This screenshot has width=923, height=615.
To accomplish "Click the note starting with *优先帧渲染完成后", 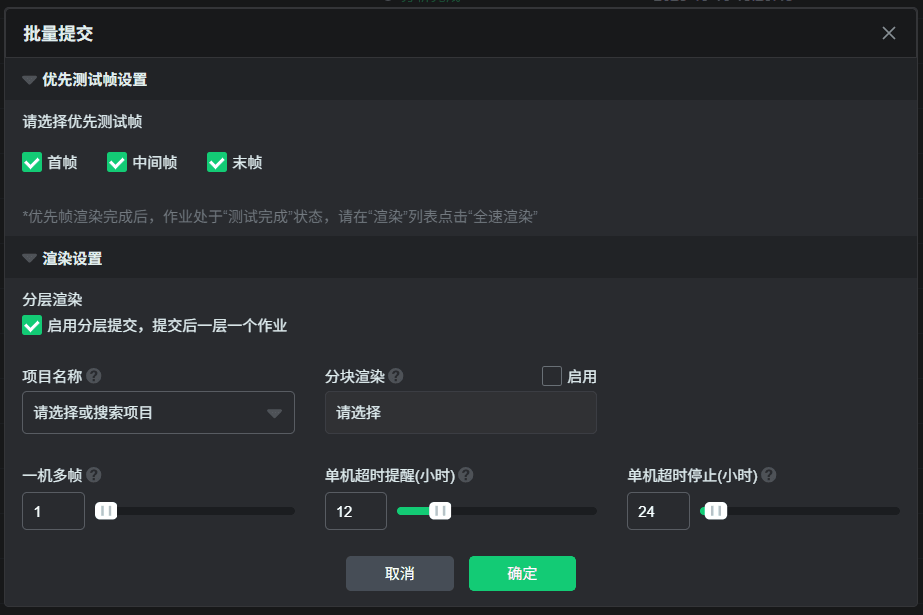I will 280,217.
